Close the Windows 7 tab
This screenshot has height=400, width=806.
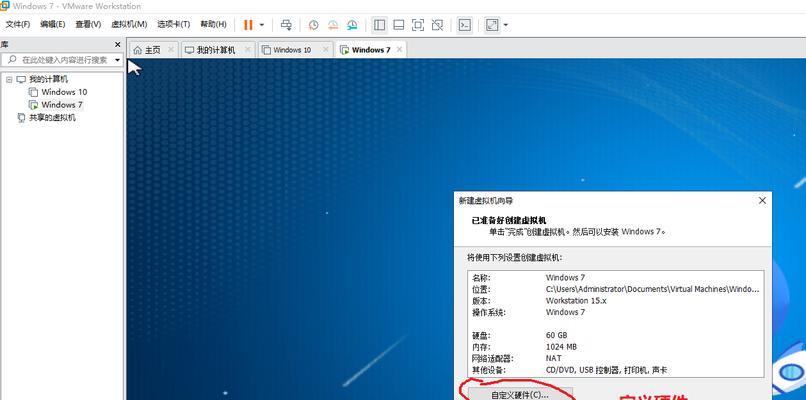tap(399, 49)
